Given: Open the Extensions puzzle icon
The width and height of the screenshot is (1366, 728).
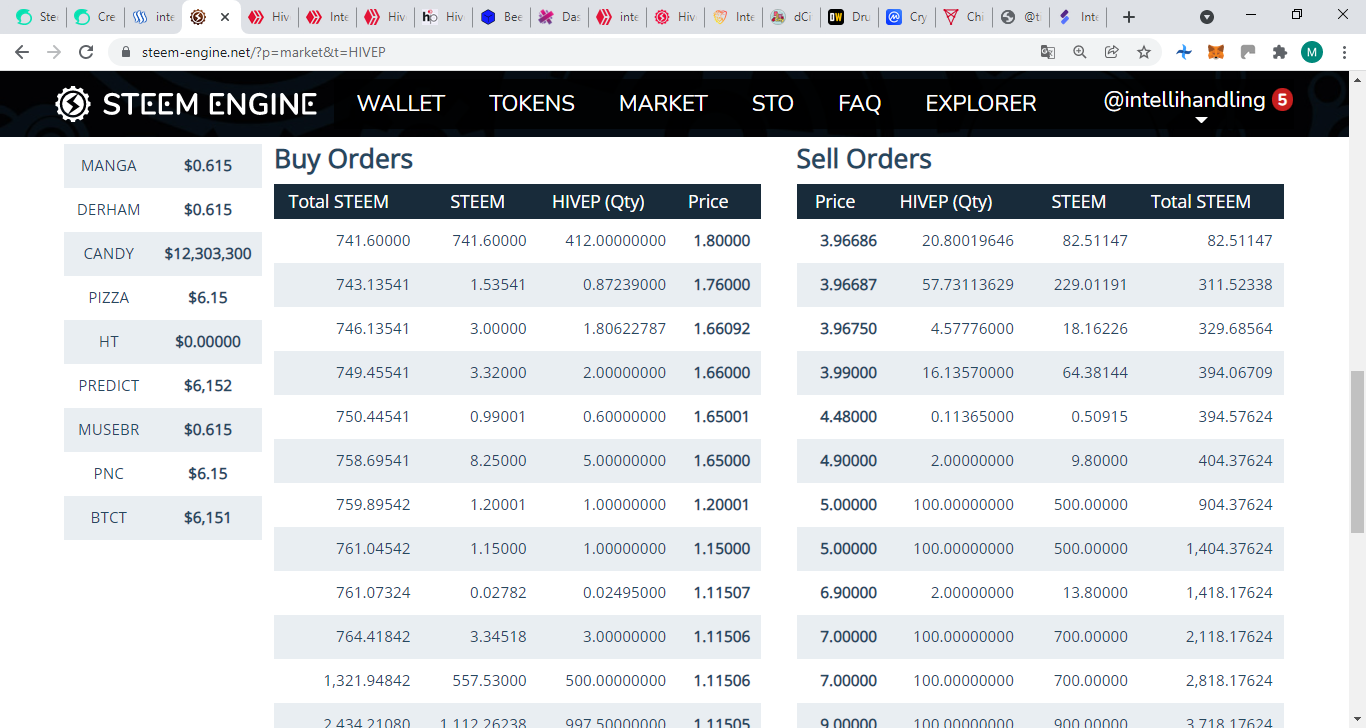Looking at the screenshot, I should (1280, 52).
